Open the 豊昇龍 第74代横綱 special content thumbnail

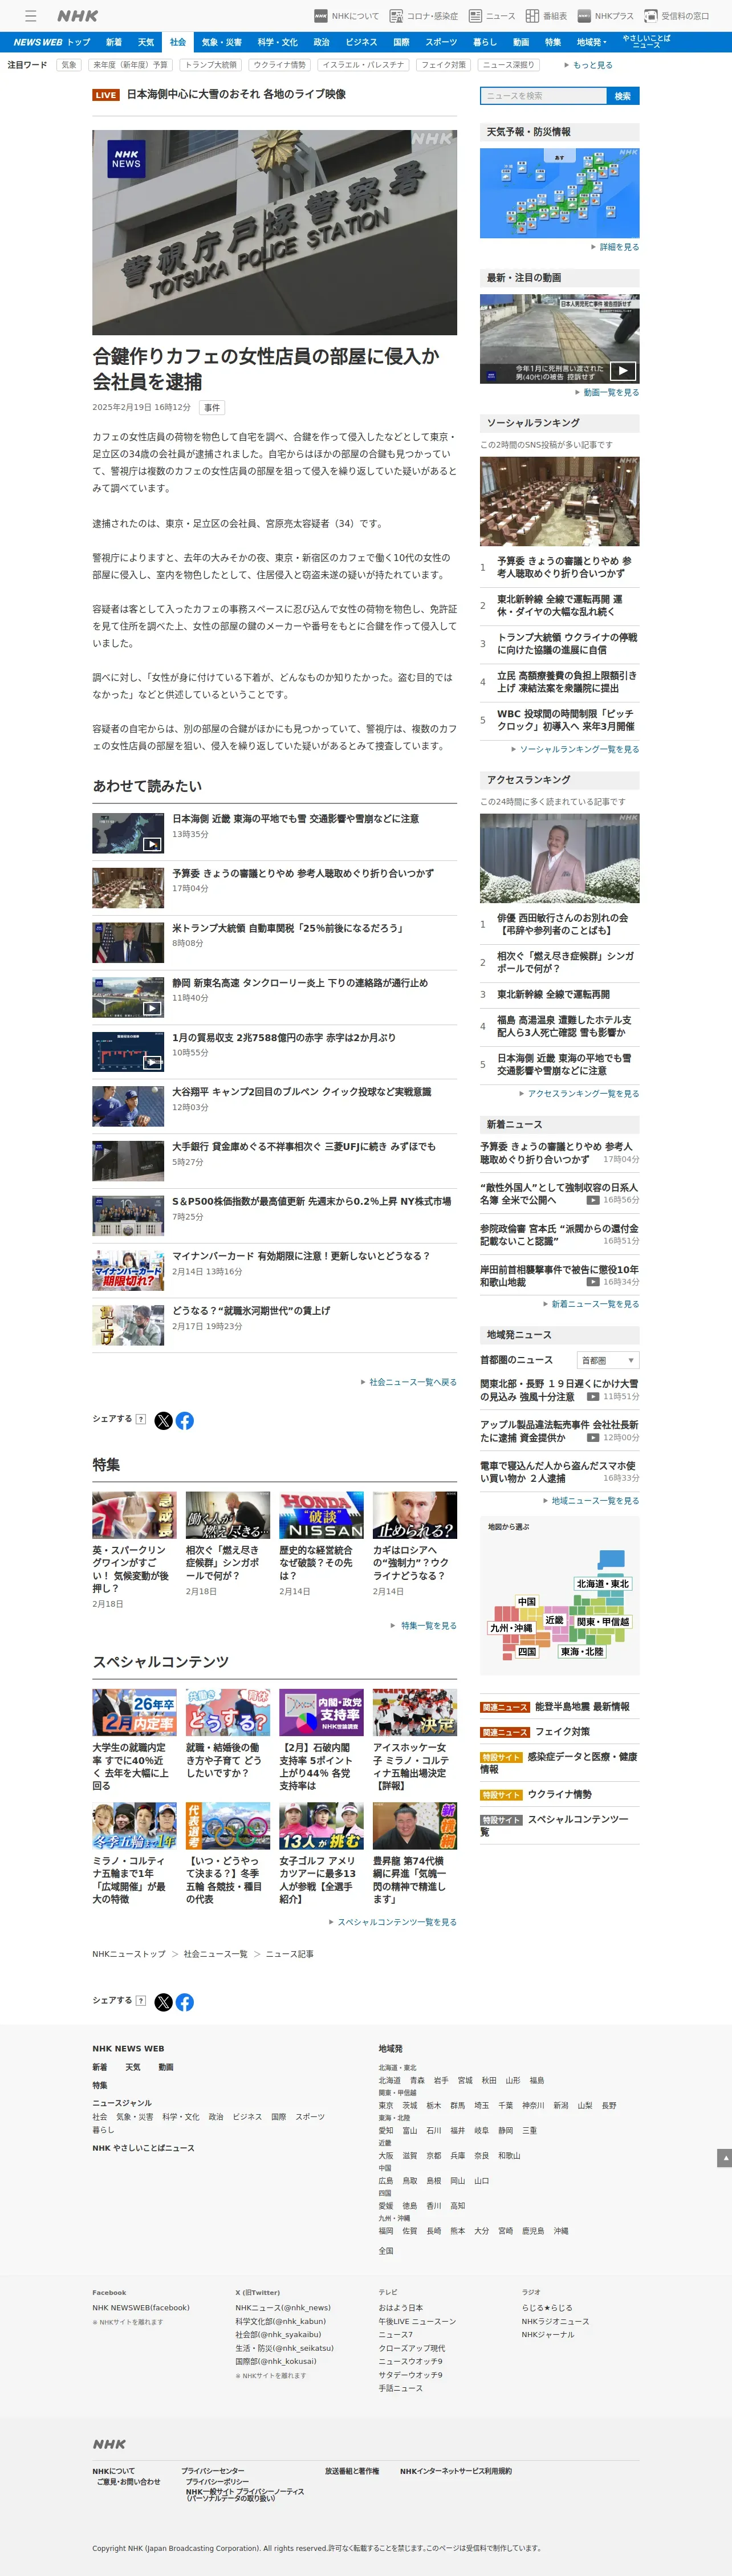415,1826
